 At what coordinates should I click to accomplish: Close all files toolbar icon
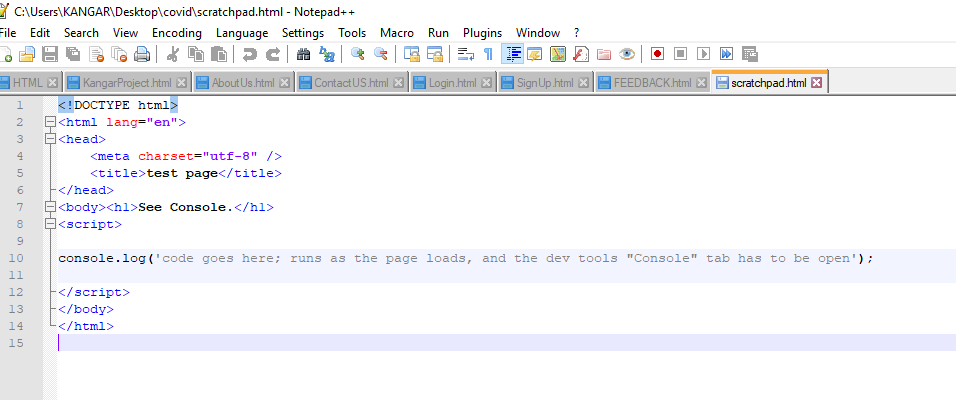[120, 54]
